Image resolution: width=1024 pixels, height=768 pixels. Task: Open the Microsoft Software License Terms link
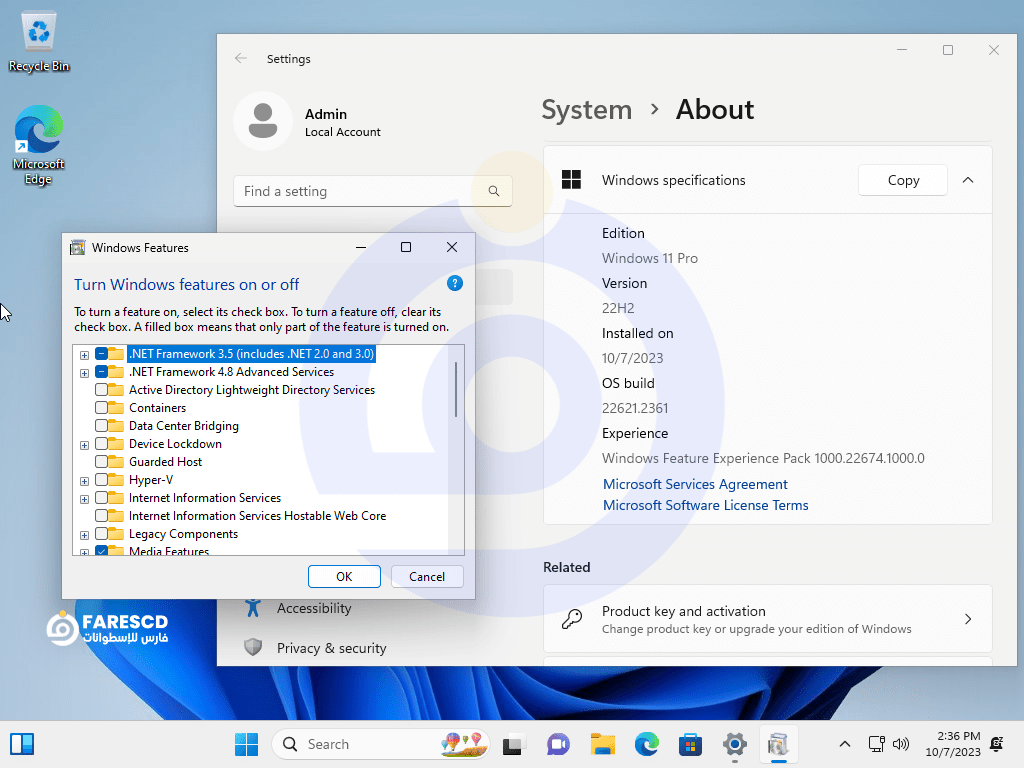(x=705, y=505)
